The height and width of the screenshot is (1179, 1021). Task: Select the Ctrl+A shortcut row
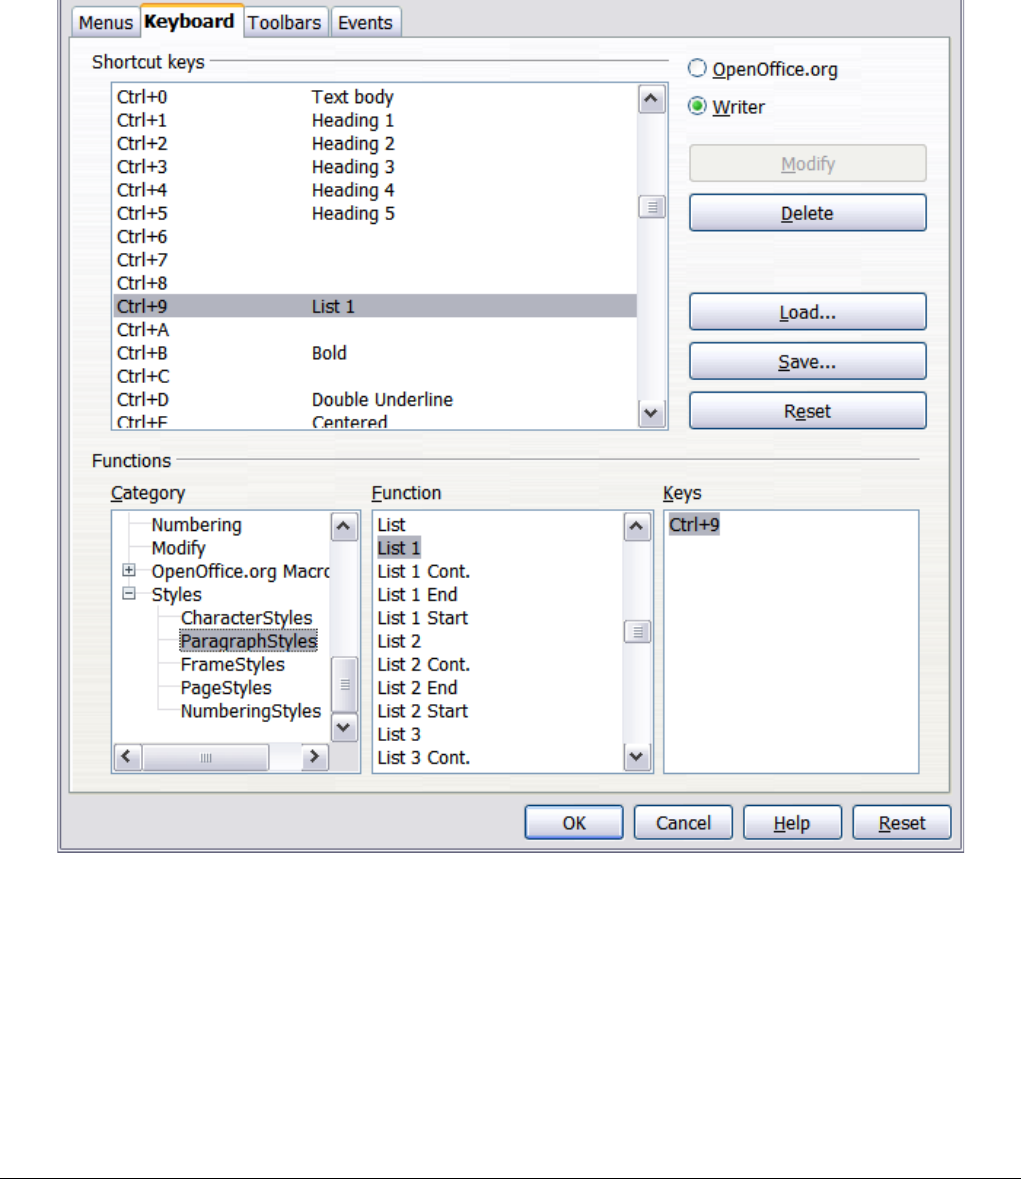tap(375, 330)
